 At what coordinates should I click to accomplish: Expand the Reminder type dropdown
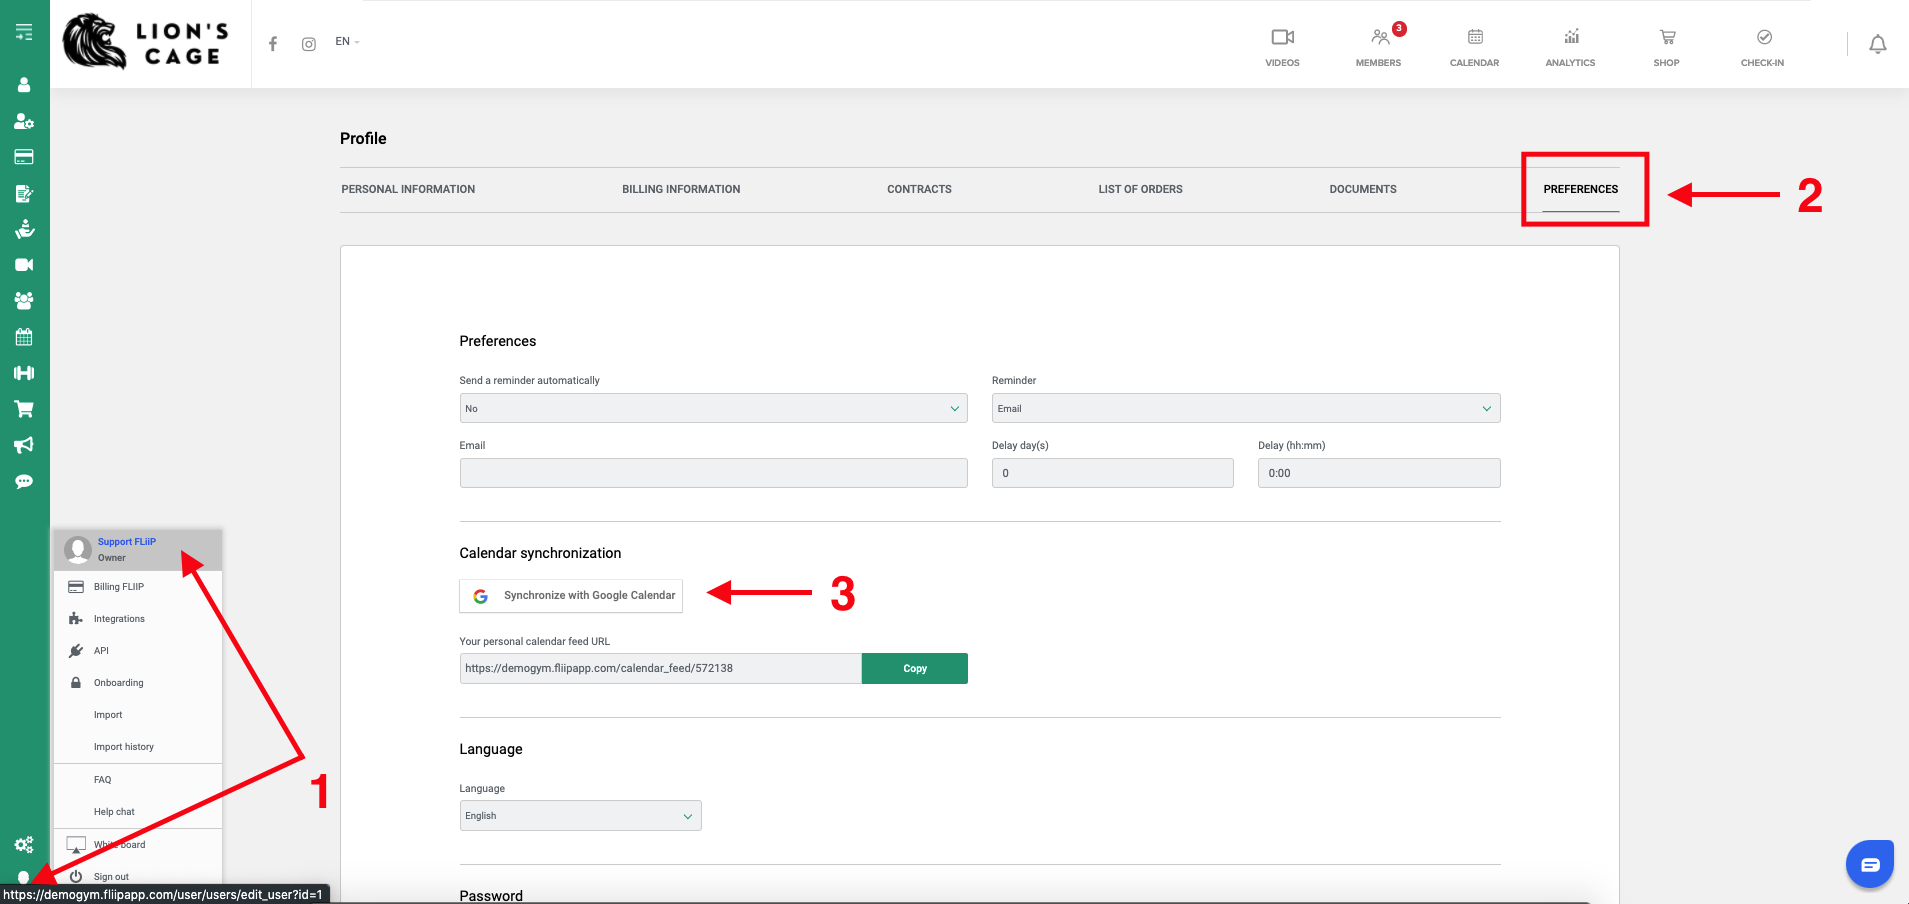pyautogui.click(x=1245, y=408)
